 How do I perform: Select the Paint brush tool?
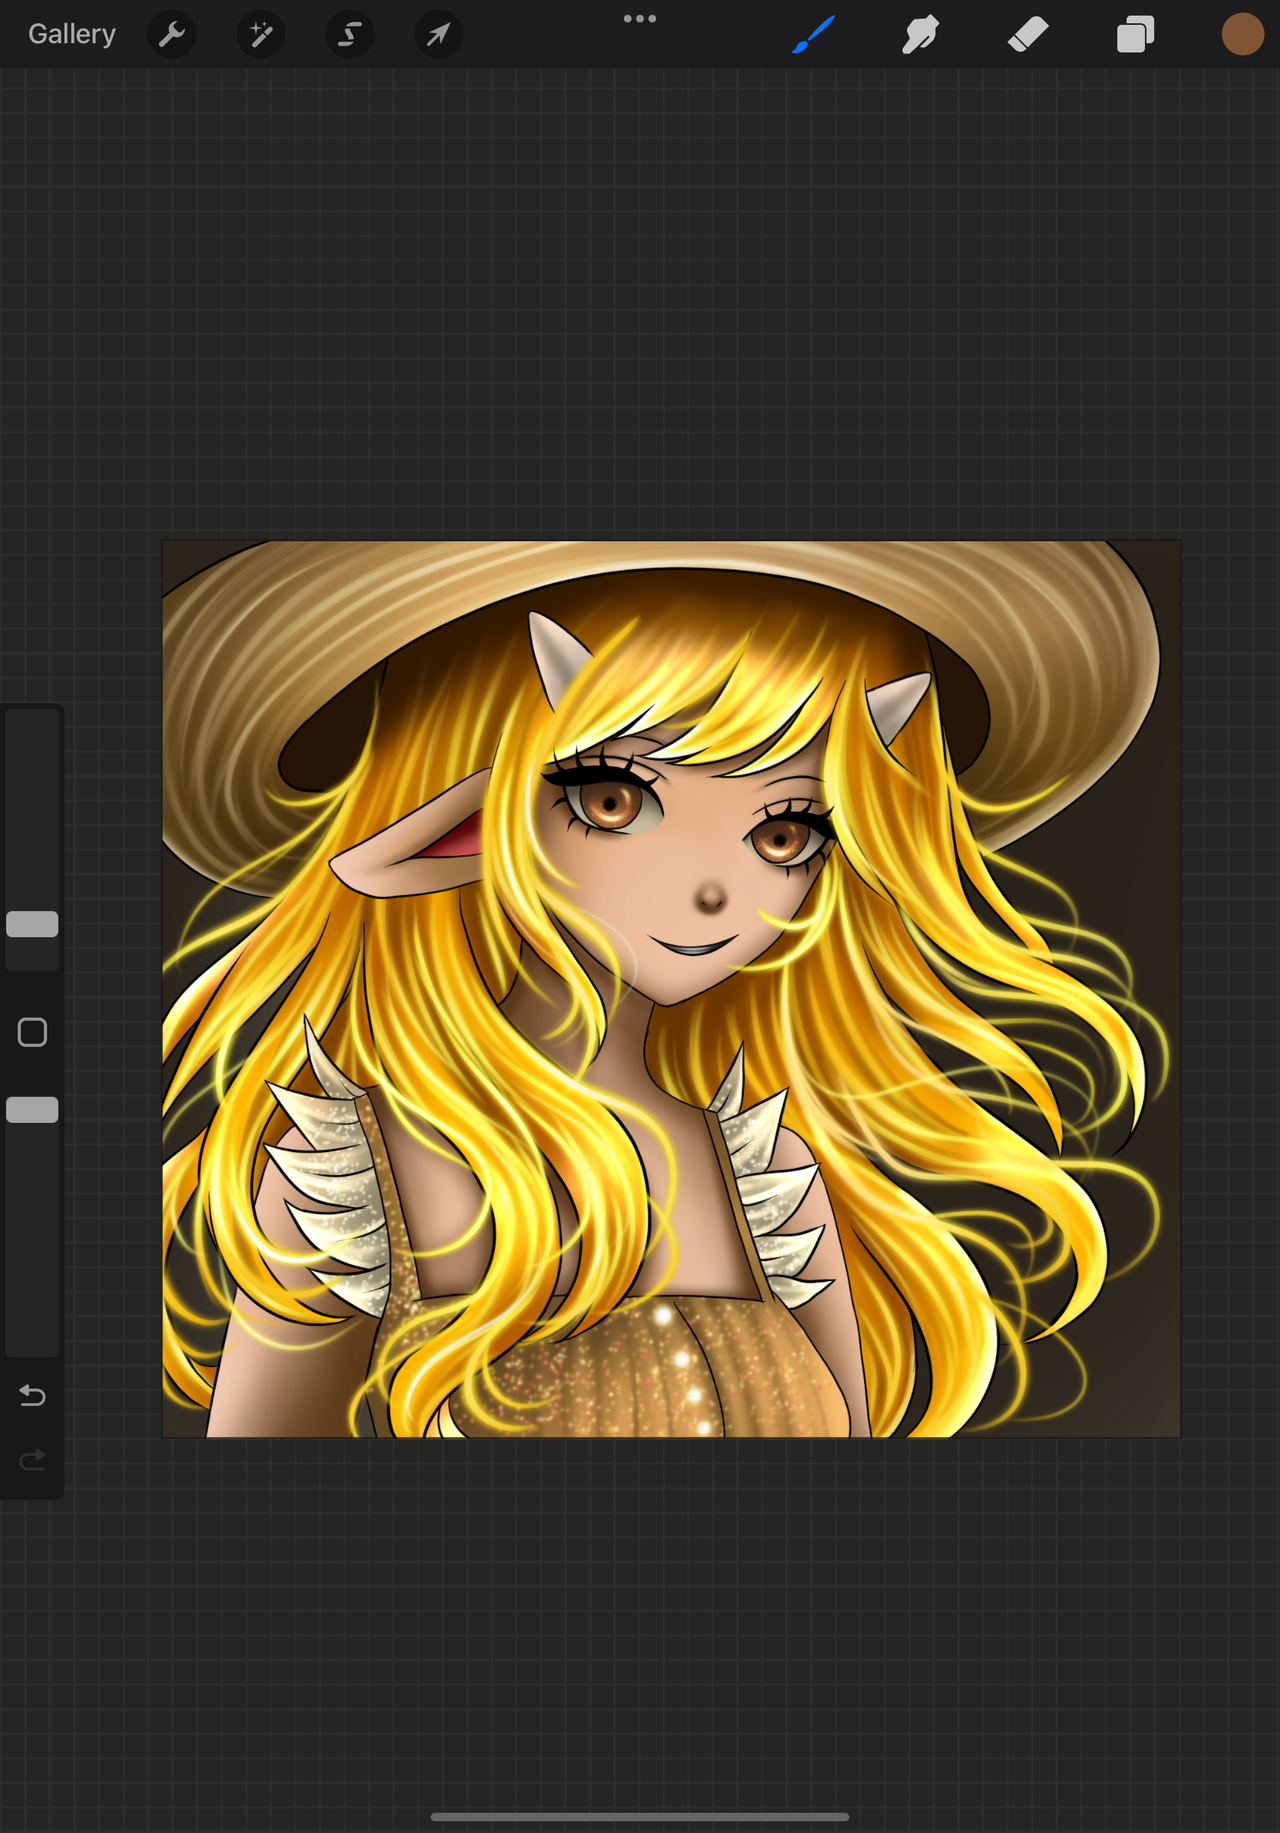pyautogui.click(x=813, y=35)
